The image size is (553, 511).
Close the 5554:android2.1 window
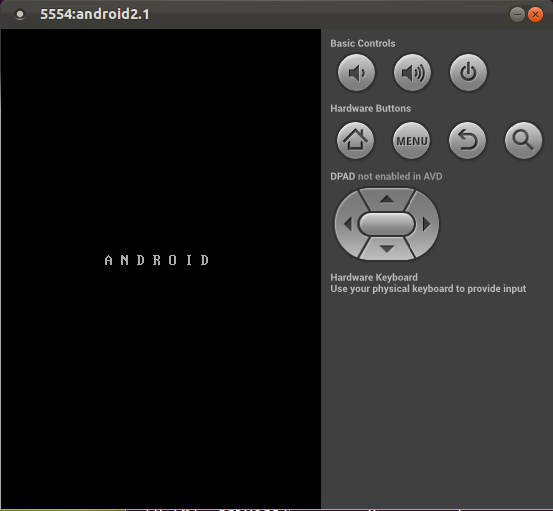coord(535,14)
